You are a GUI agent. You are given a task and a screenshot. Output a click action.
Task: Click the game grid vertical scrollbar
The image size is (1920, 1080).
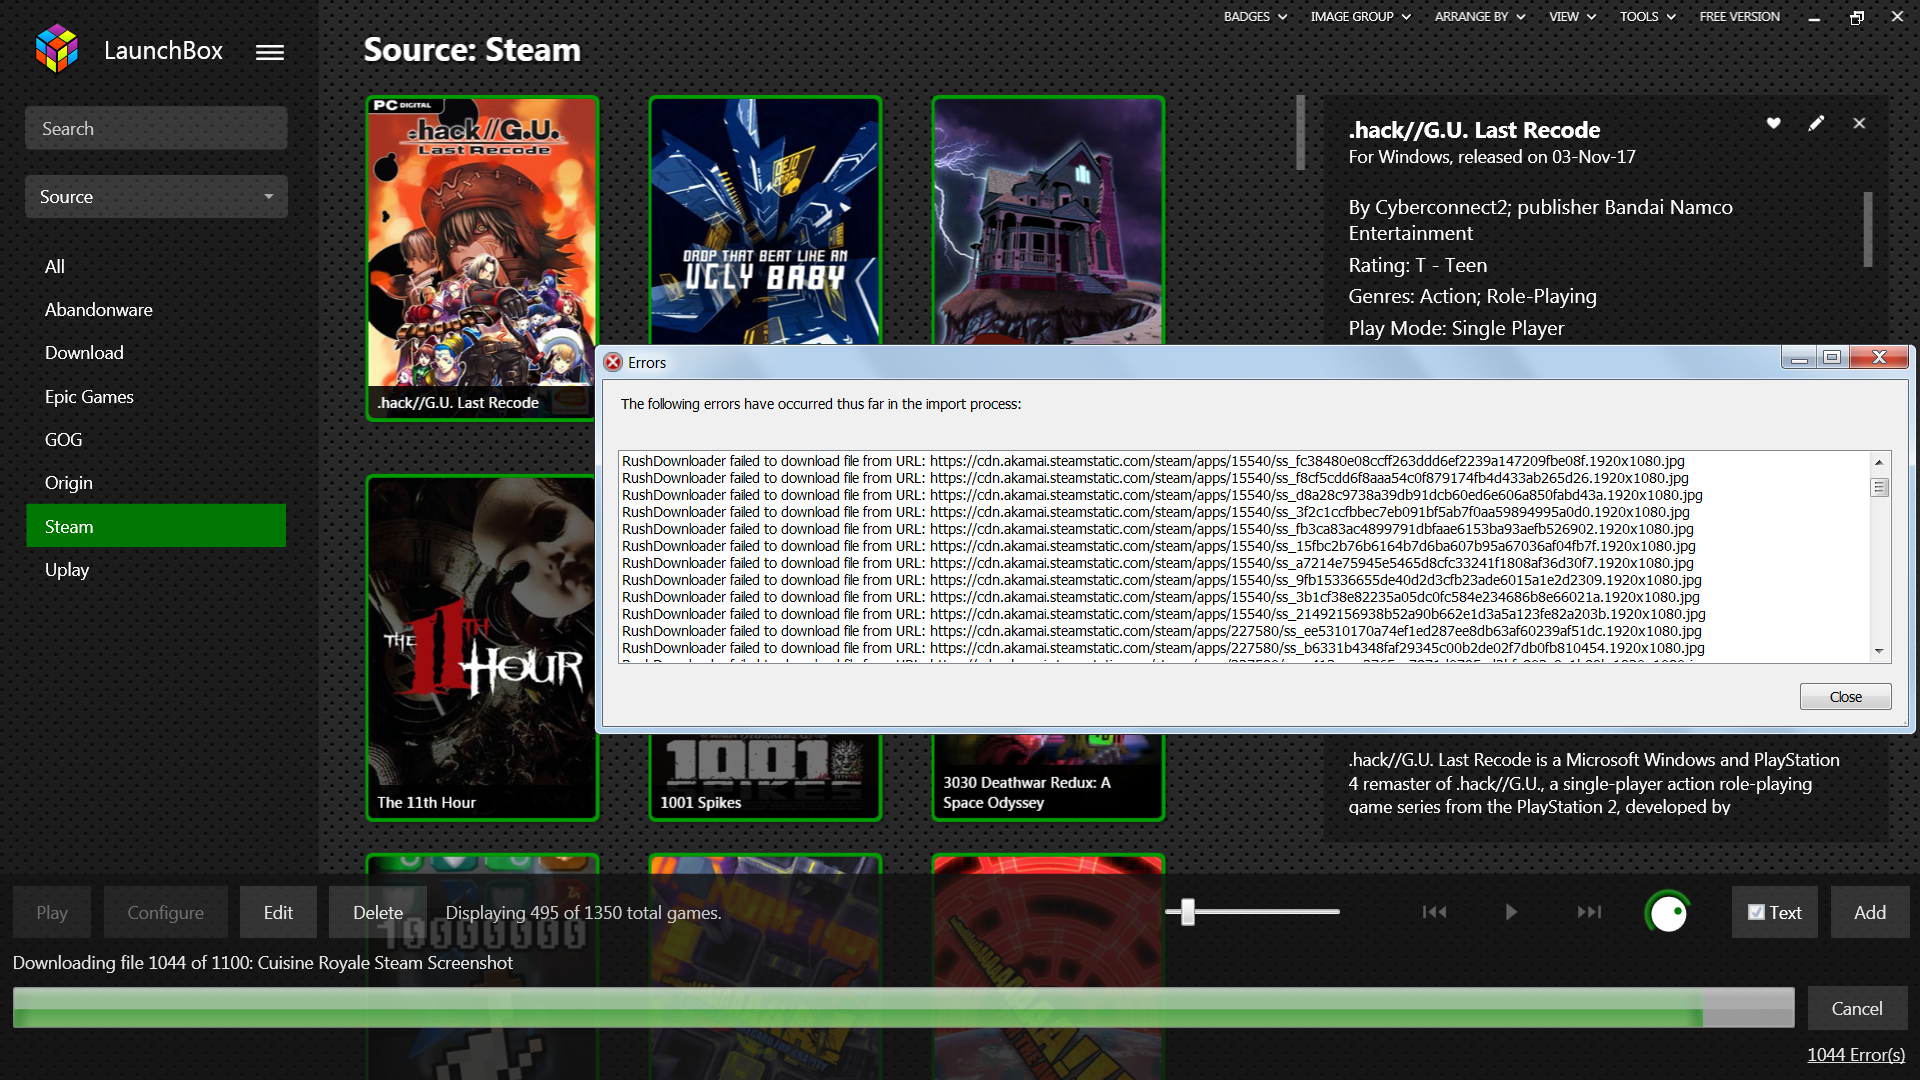pos(1300,132)
